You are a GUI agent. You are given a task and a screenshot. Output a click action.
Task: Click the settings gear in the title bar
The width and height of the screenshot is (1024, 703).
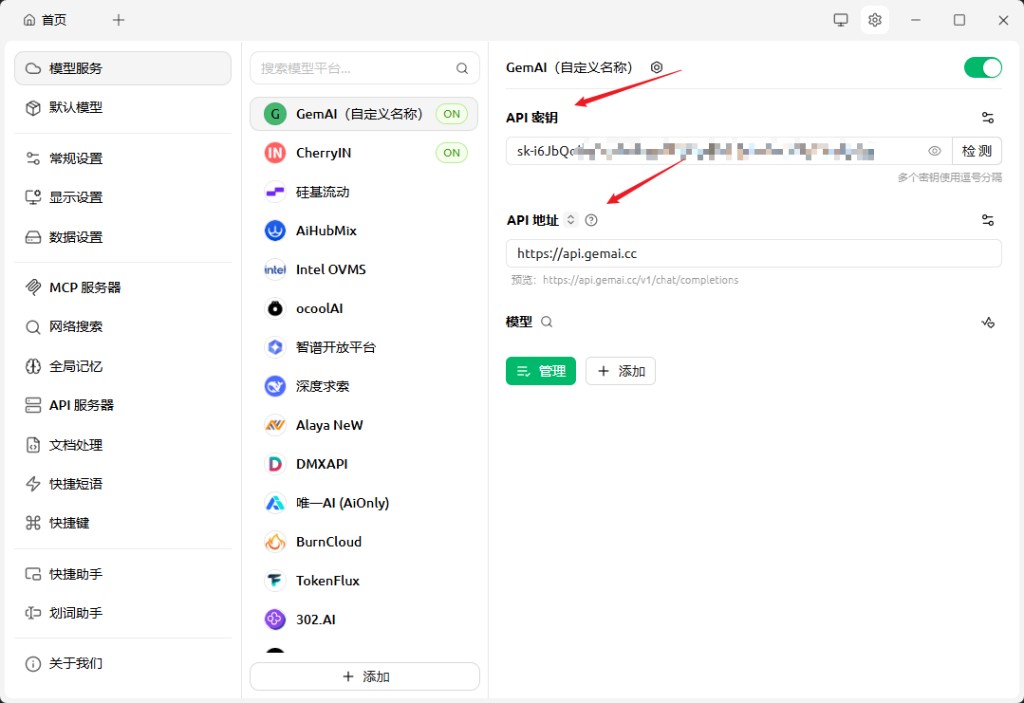pos(875,19)
